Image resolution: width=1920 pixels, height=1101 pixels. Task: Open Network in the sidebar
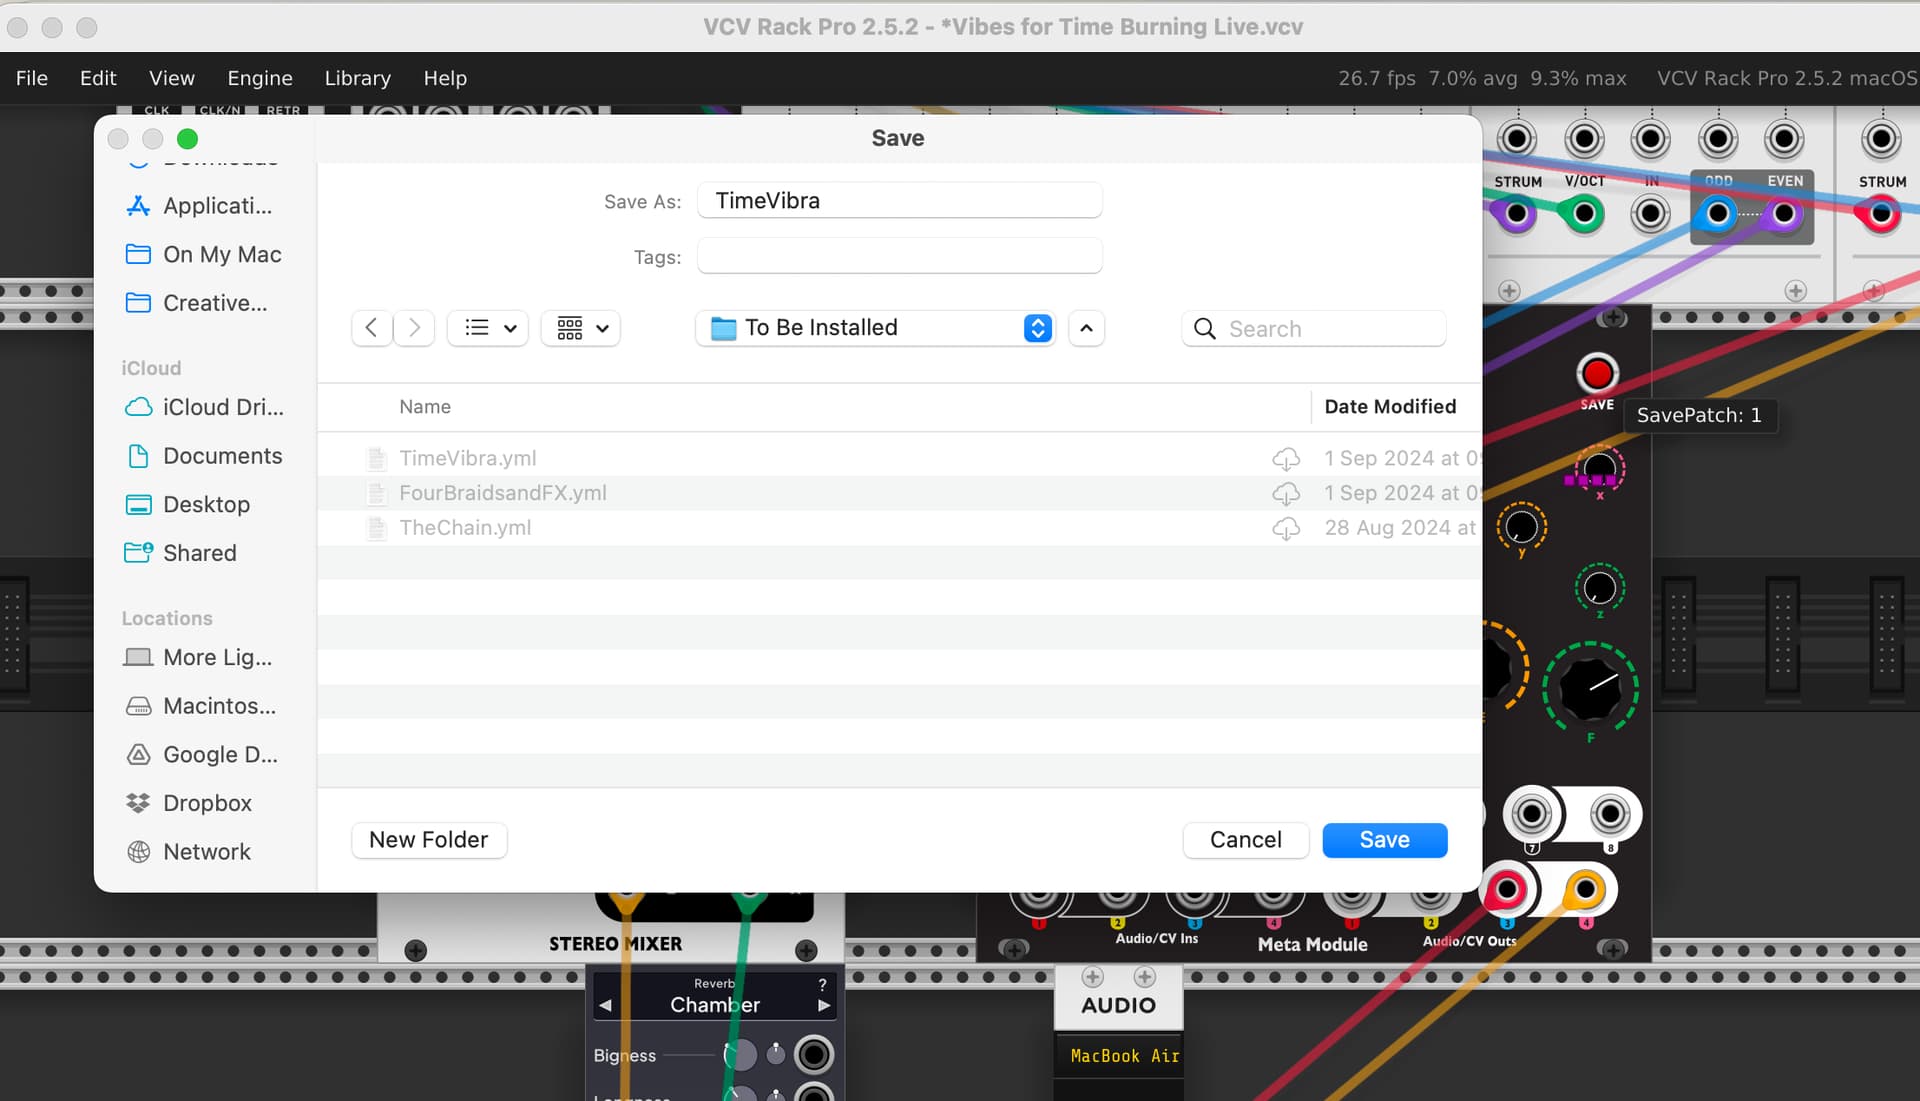pyautogui.click(x=189, y=852)
